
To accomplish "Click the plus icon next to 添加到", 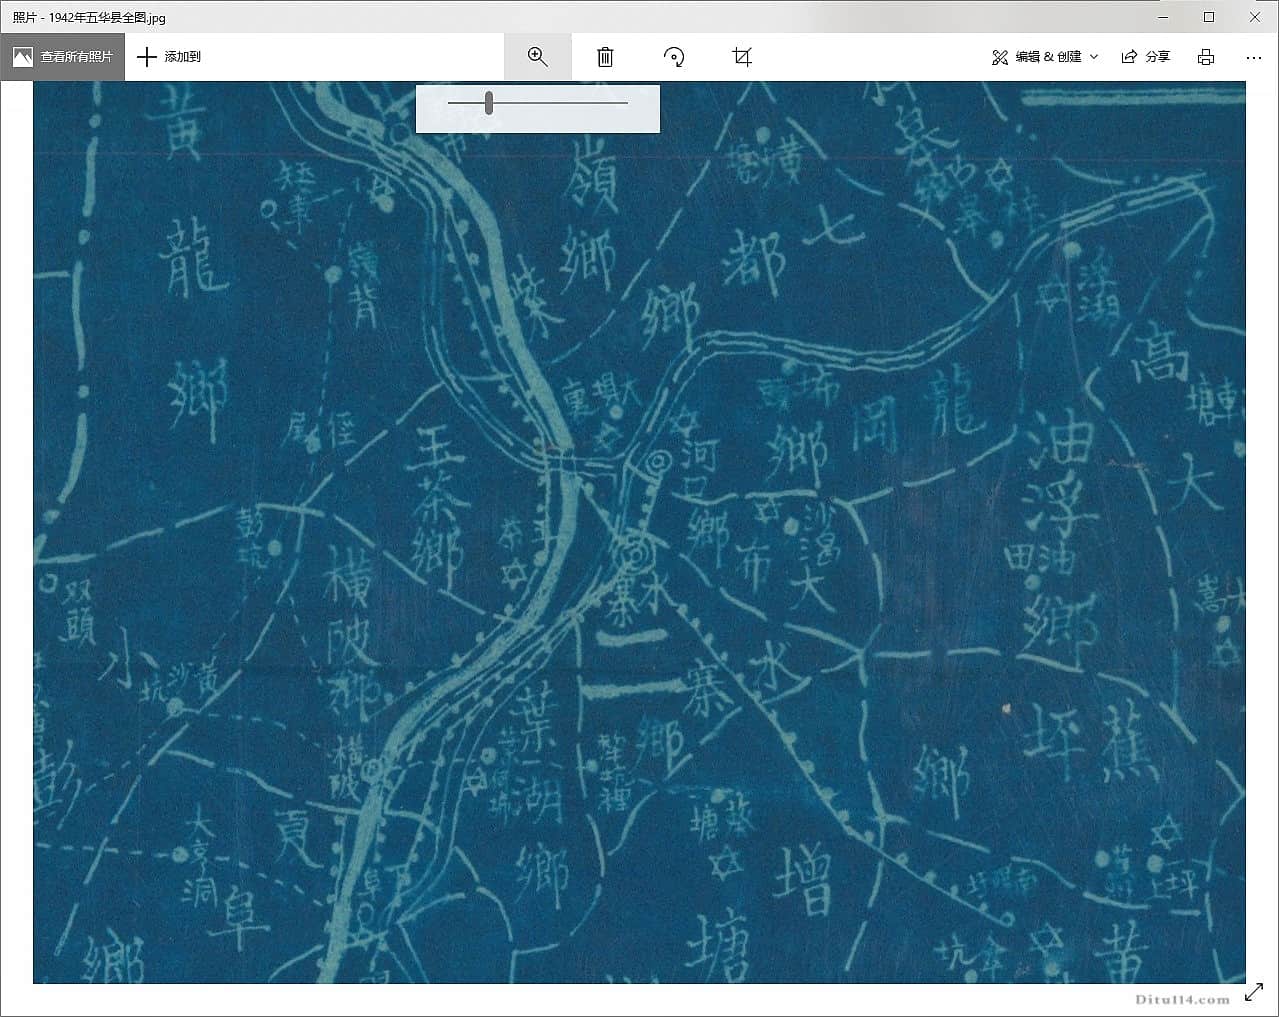I will (146, 57).
